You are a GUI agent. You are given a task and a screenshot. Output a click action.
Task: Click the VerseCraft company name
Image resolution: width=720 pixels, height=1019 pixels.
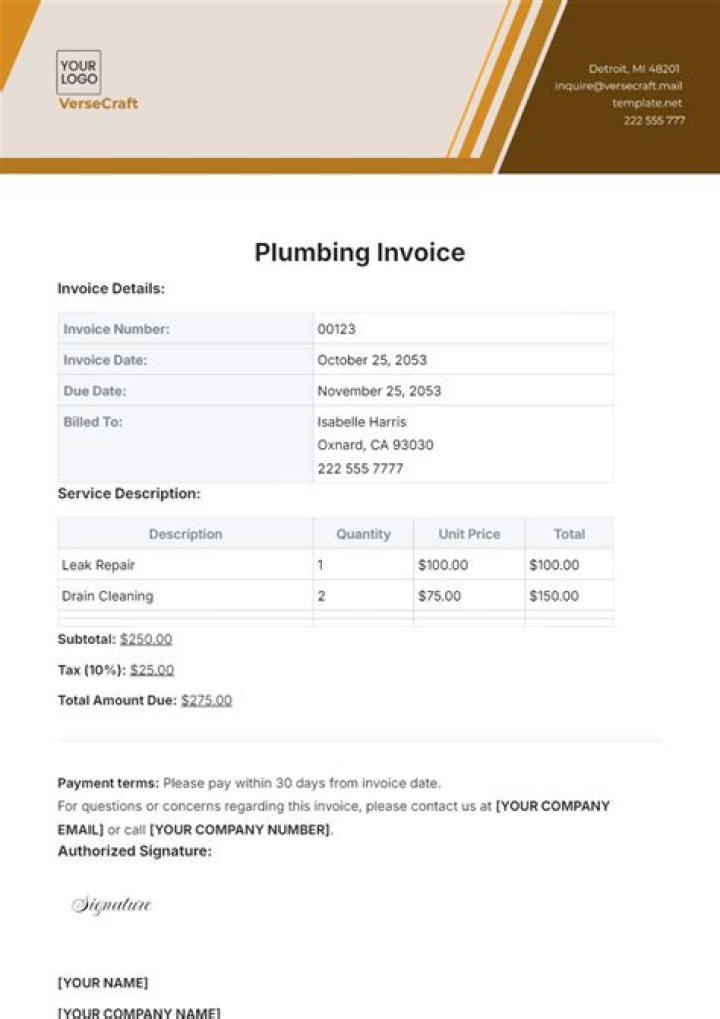pyautogui.click(x=98, y=103)
